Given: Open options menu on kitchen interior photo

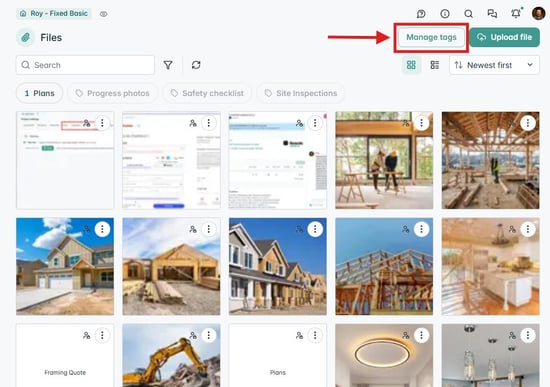Looking at the screenshot, I should (x=528, y=229).
